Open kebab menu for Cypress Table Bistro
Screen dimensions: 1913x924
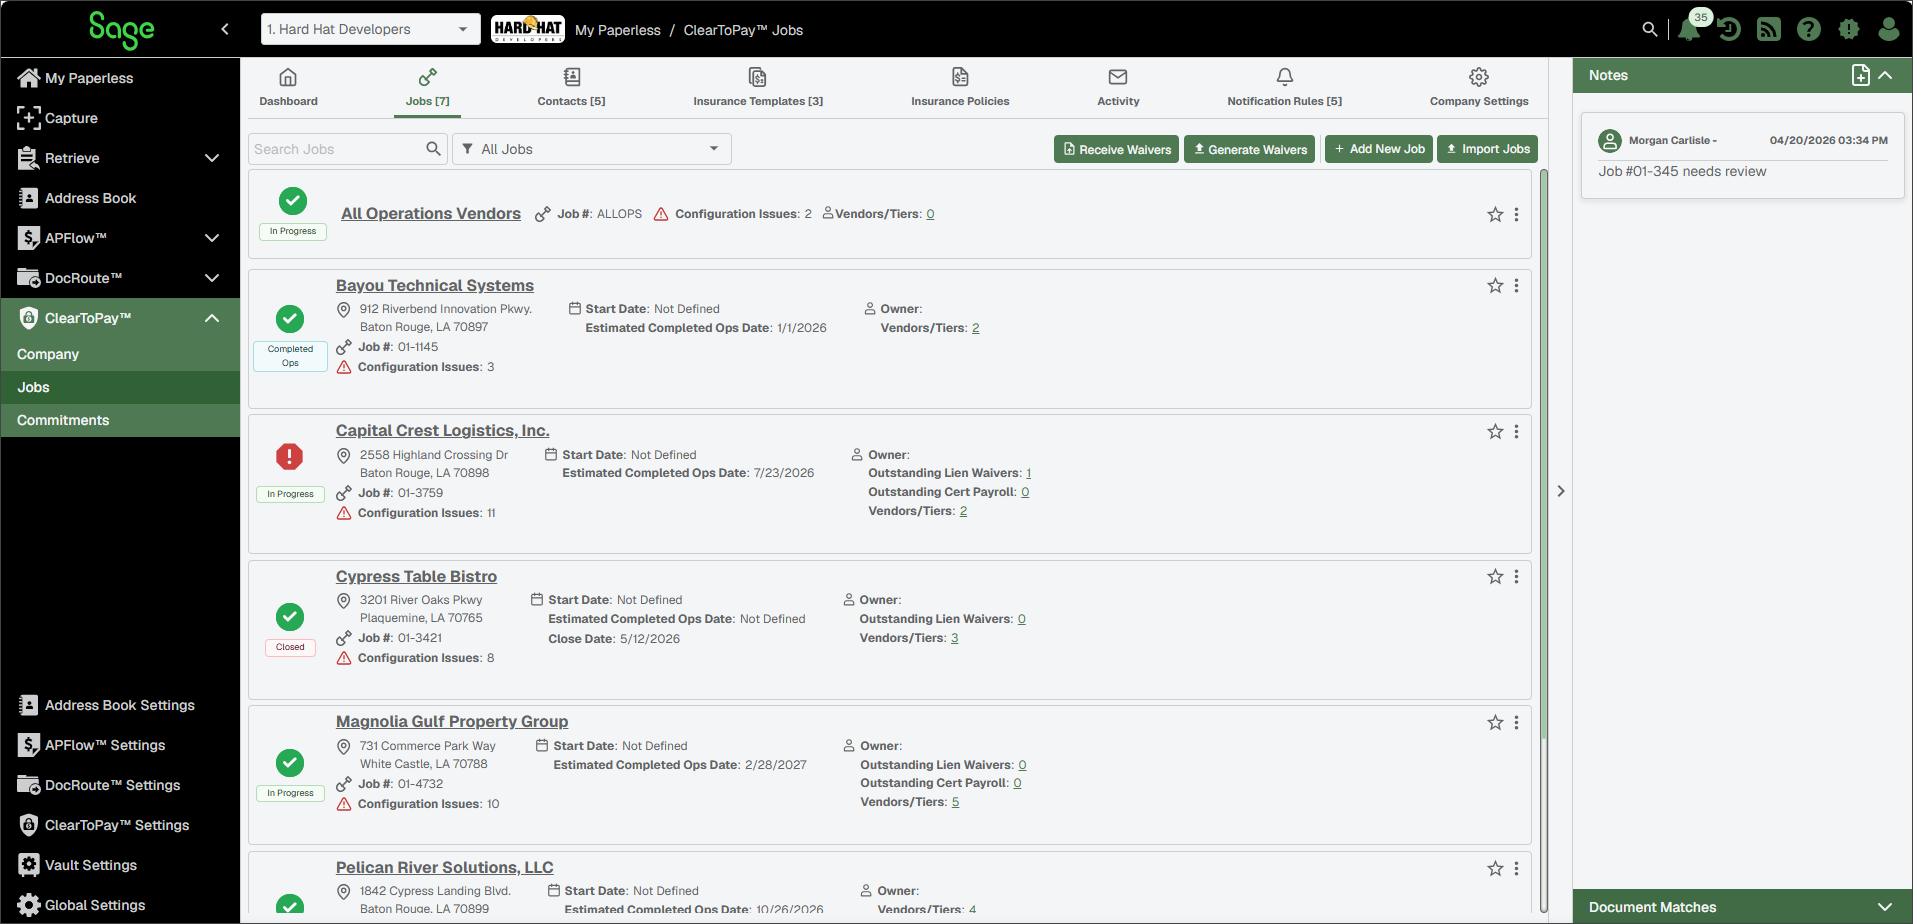pos(1517,577)
